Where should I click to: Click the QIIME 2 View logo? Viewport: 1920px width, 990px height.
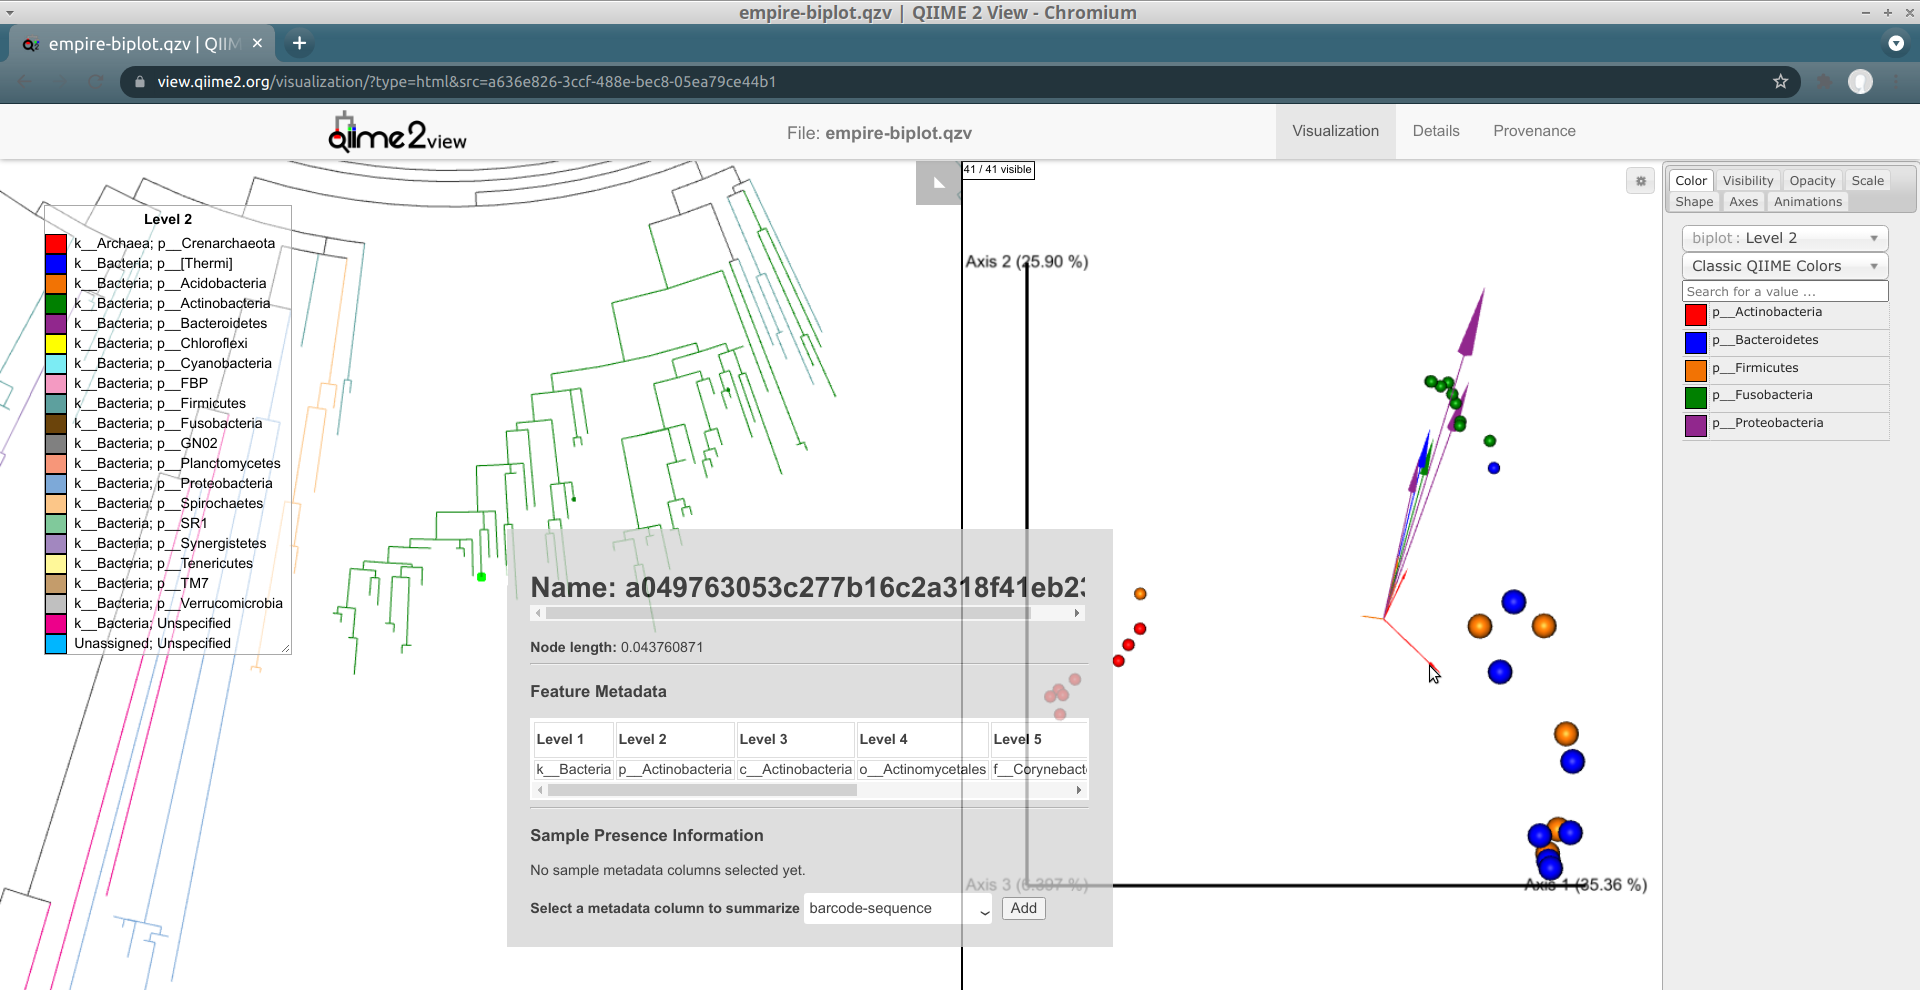[x=397, y=133]
